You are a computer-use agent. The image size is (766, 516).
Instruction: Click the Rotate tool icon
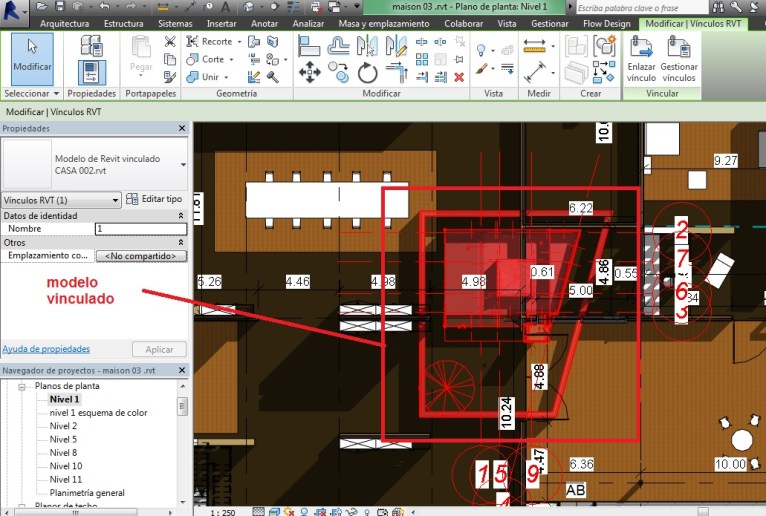tap(367, 72)
